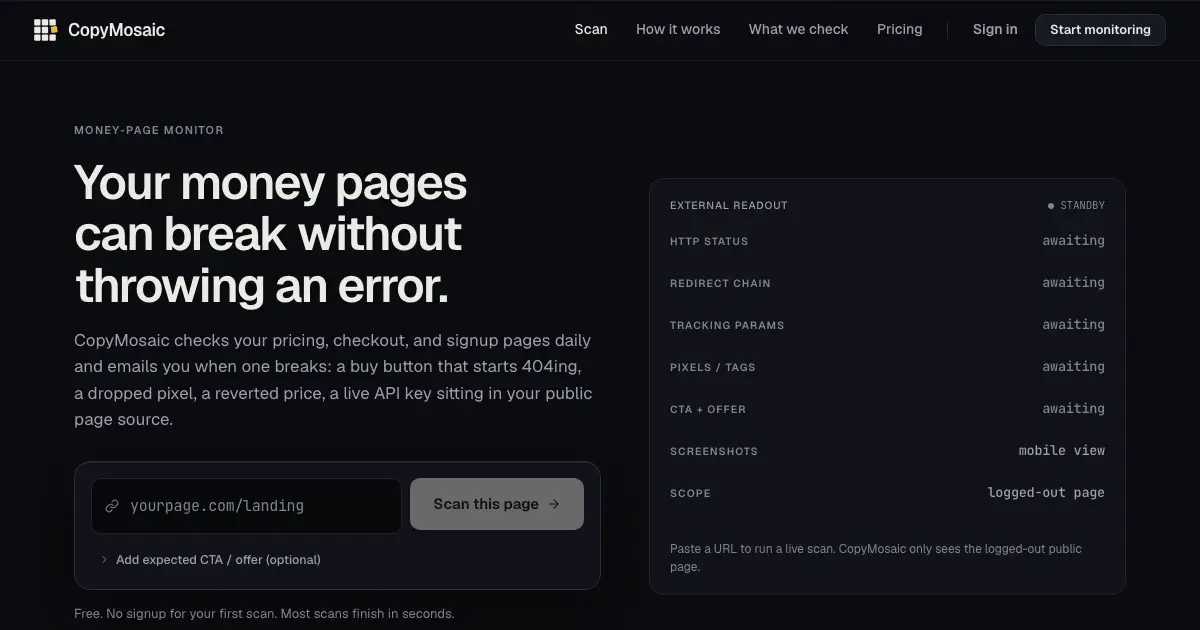The width and height of the screenshot is (1200, 630).
Task: Click the link icon in the URL field
Action: 112,506
